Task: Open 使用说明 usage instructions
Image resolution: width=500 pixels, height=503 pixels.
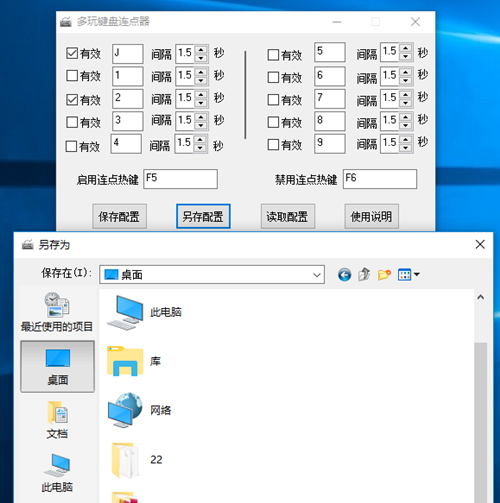Action: click(x=371, y=217)
